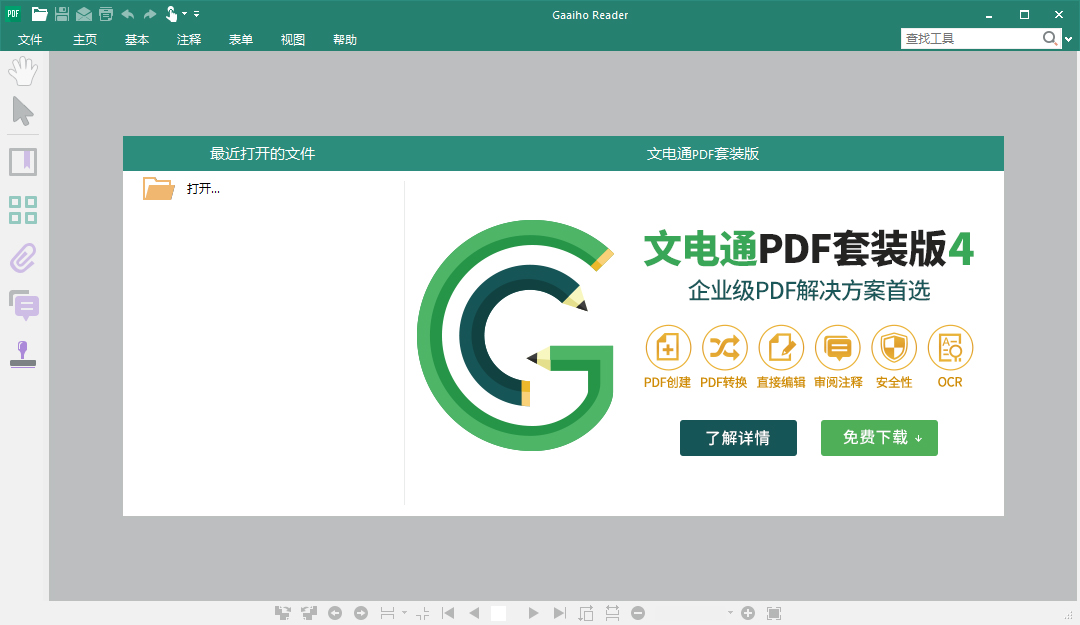Viewport: 1080px width, 625px height.
Task: Click the fit page icon in bottom bar
Action: click(x=585, y=613)
